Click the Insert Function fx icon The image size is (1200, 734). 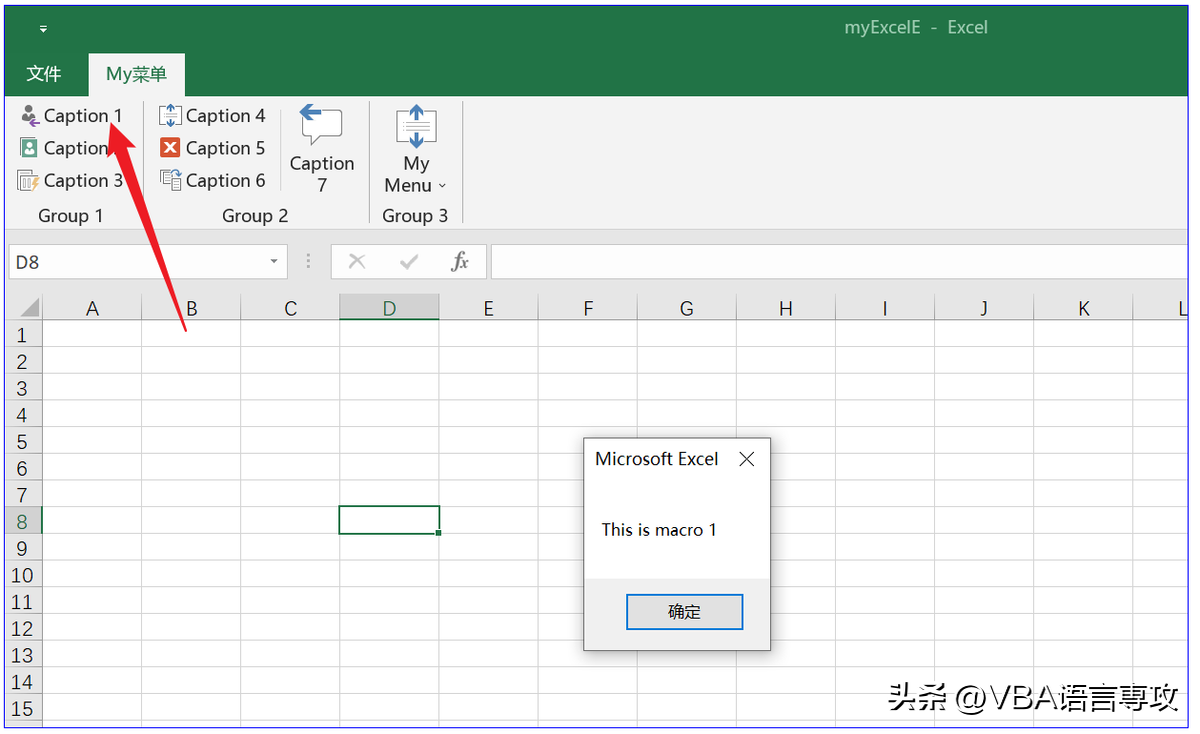click(460, 262)
